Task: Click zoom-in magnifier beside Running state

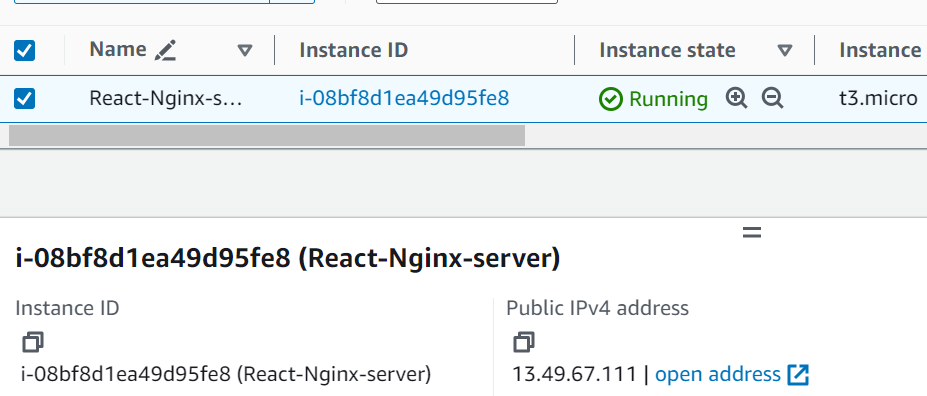Action: pos(736,98)
